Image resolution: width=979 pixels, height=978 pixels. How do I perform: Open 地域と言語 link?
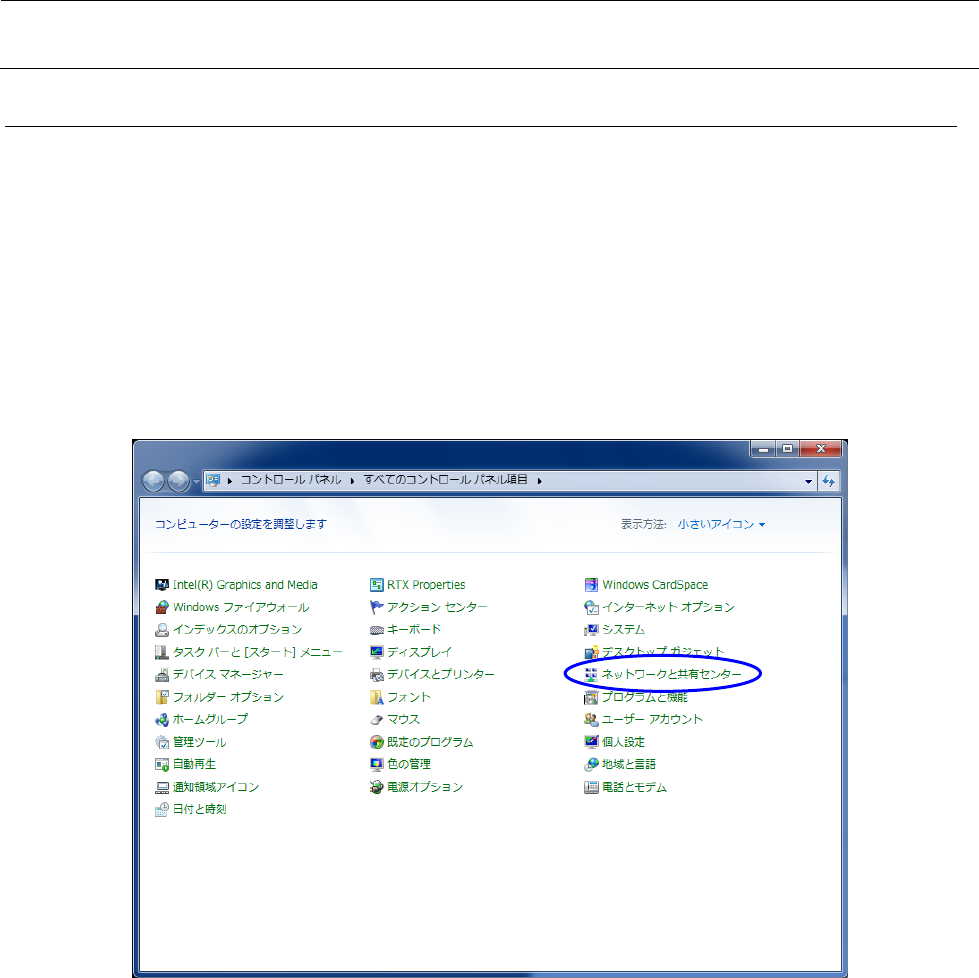[x=629, y=764]
